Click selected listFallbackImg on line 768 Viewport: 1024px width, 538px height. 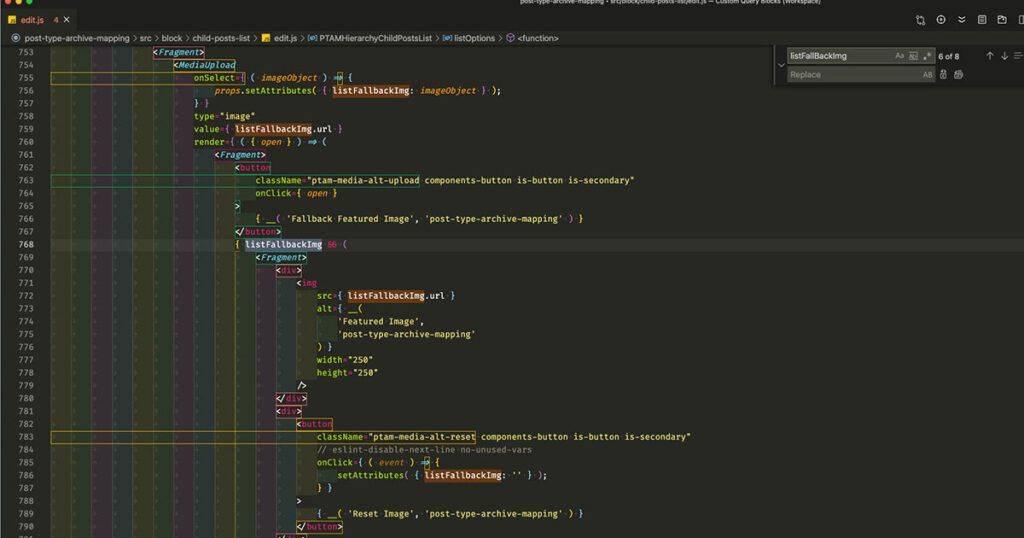coord(283,245)
